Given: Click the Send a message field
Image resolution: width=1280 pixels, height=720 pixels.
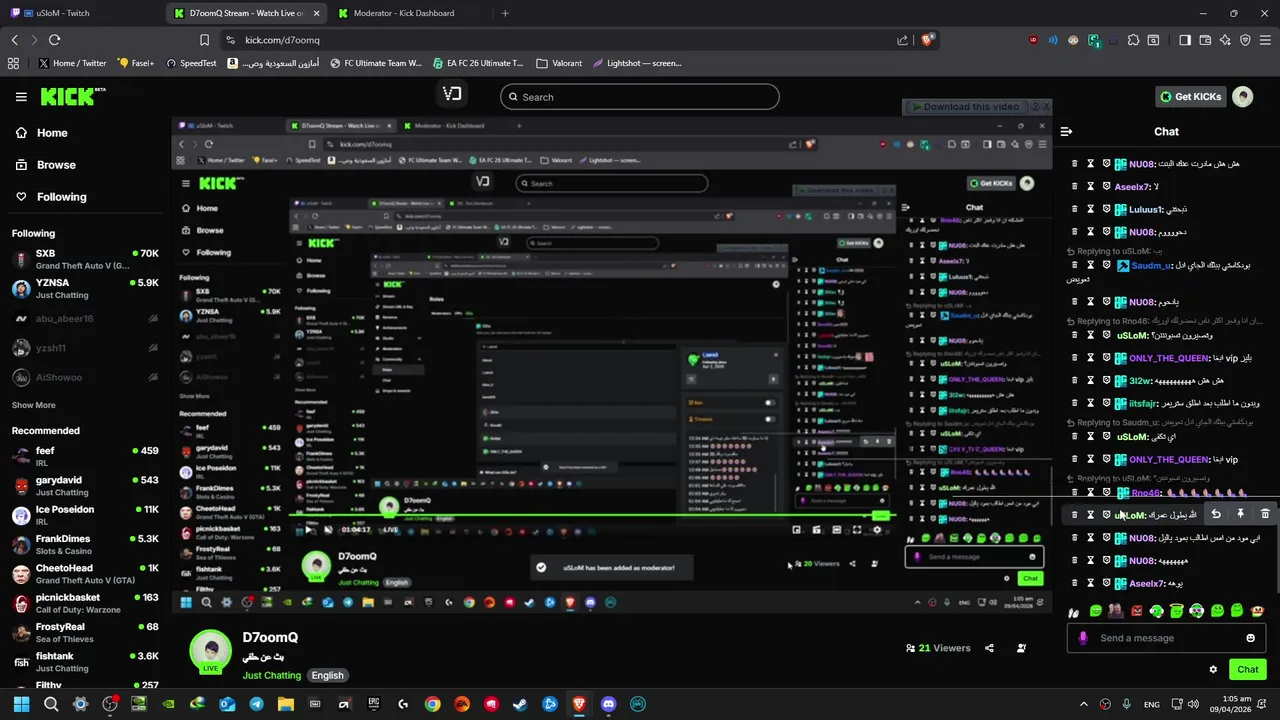Looking at the screenshot, I should 1167,638.
